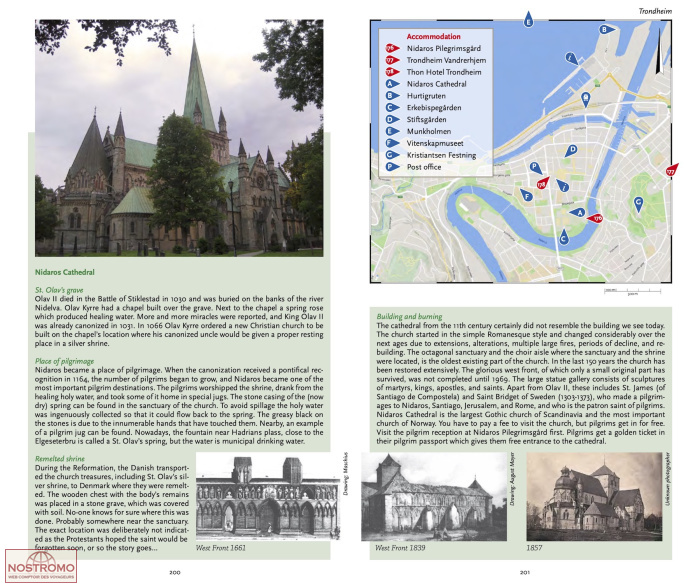Click the 'Trondheim' page header

(655, 11)
